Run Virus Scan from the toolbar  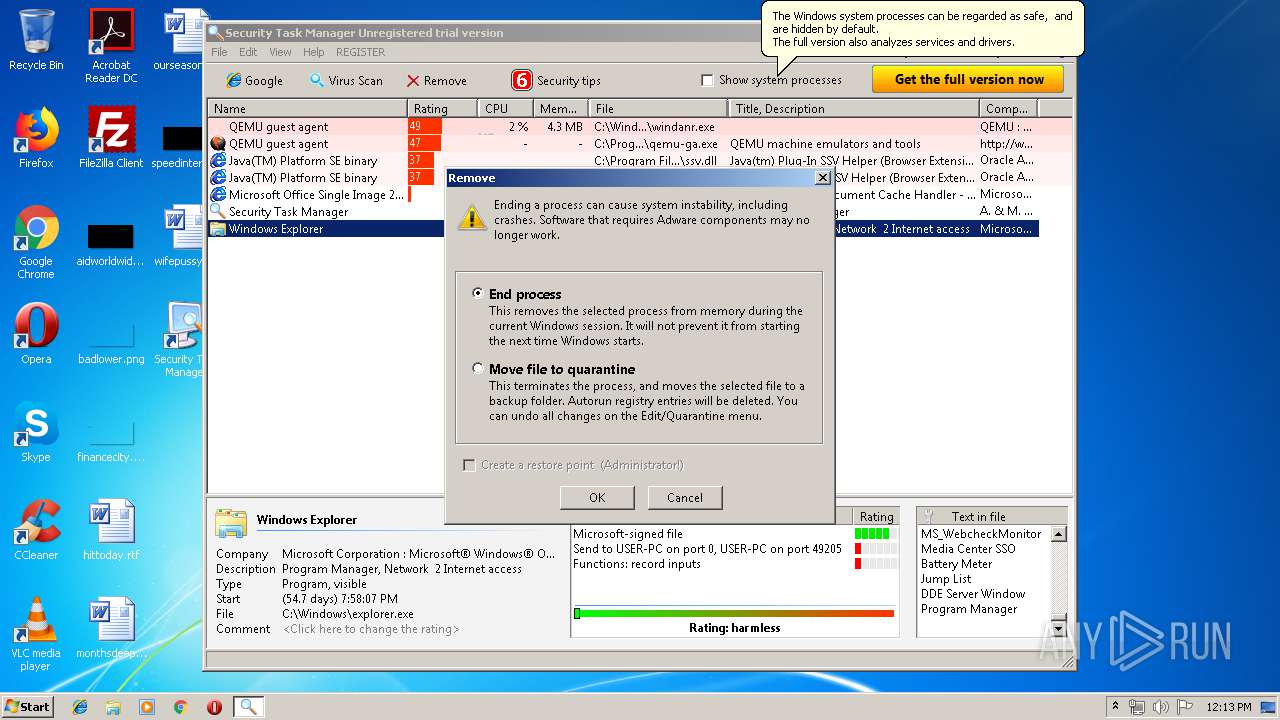coord(345,80)
